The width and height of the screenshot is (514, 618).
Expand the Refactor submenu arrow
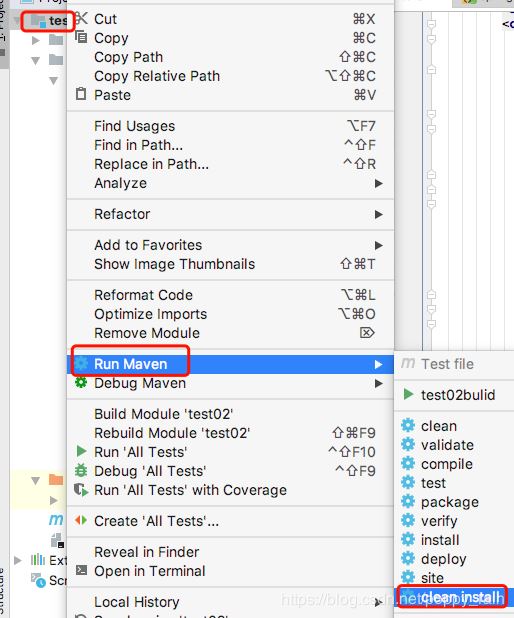coord(379,214)
